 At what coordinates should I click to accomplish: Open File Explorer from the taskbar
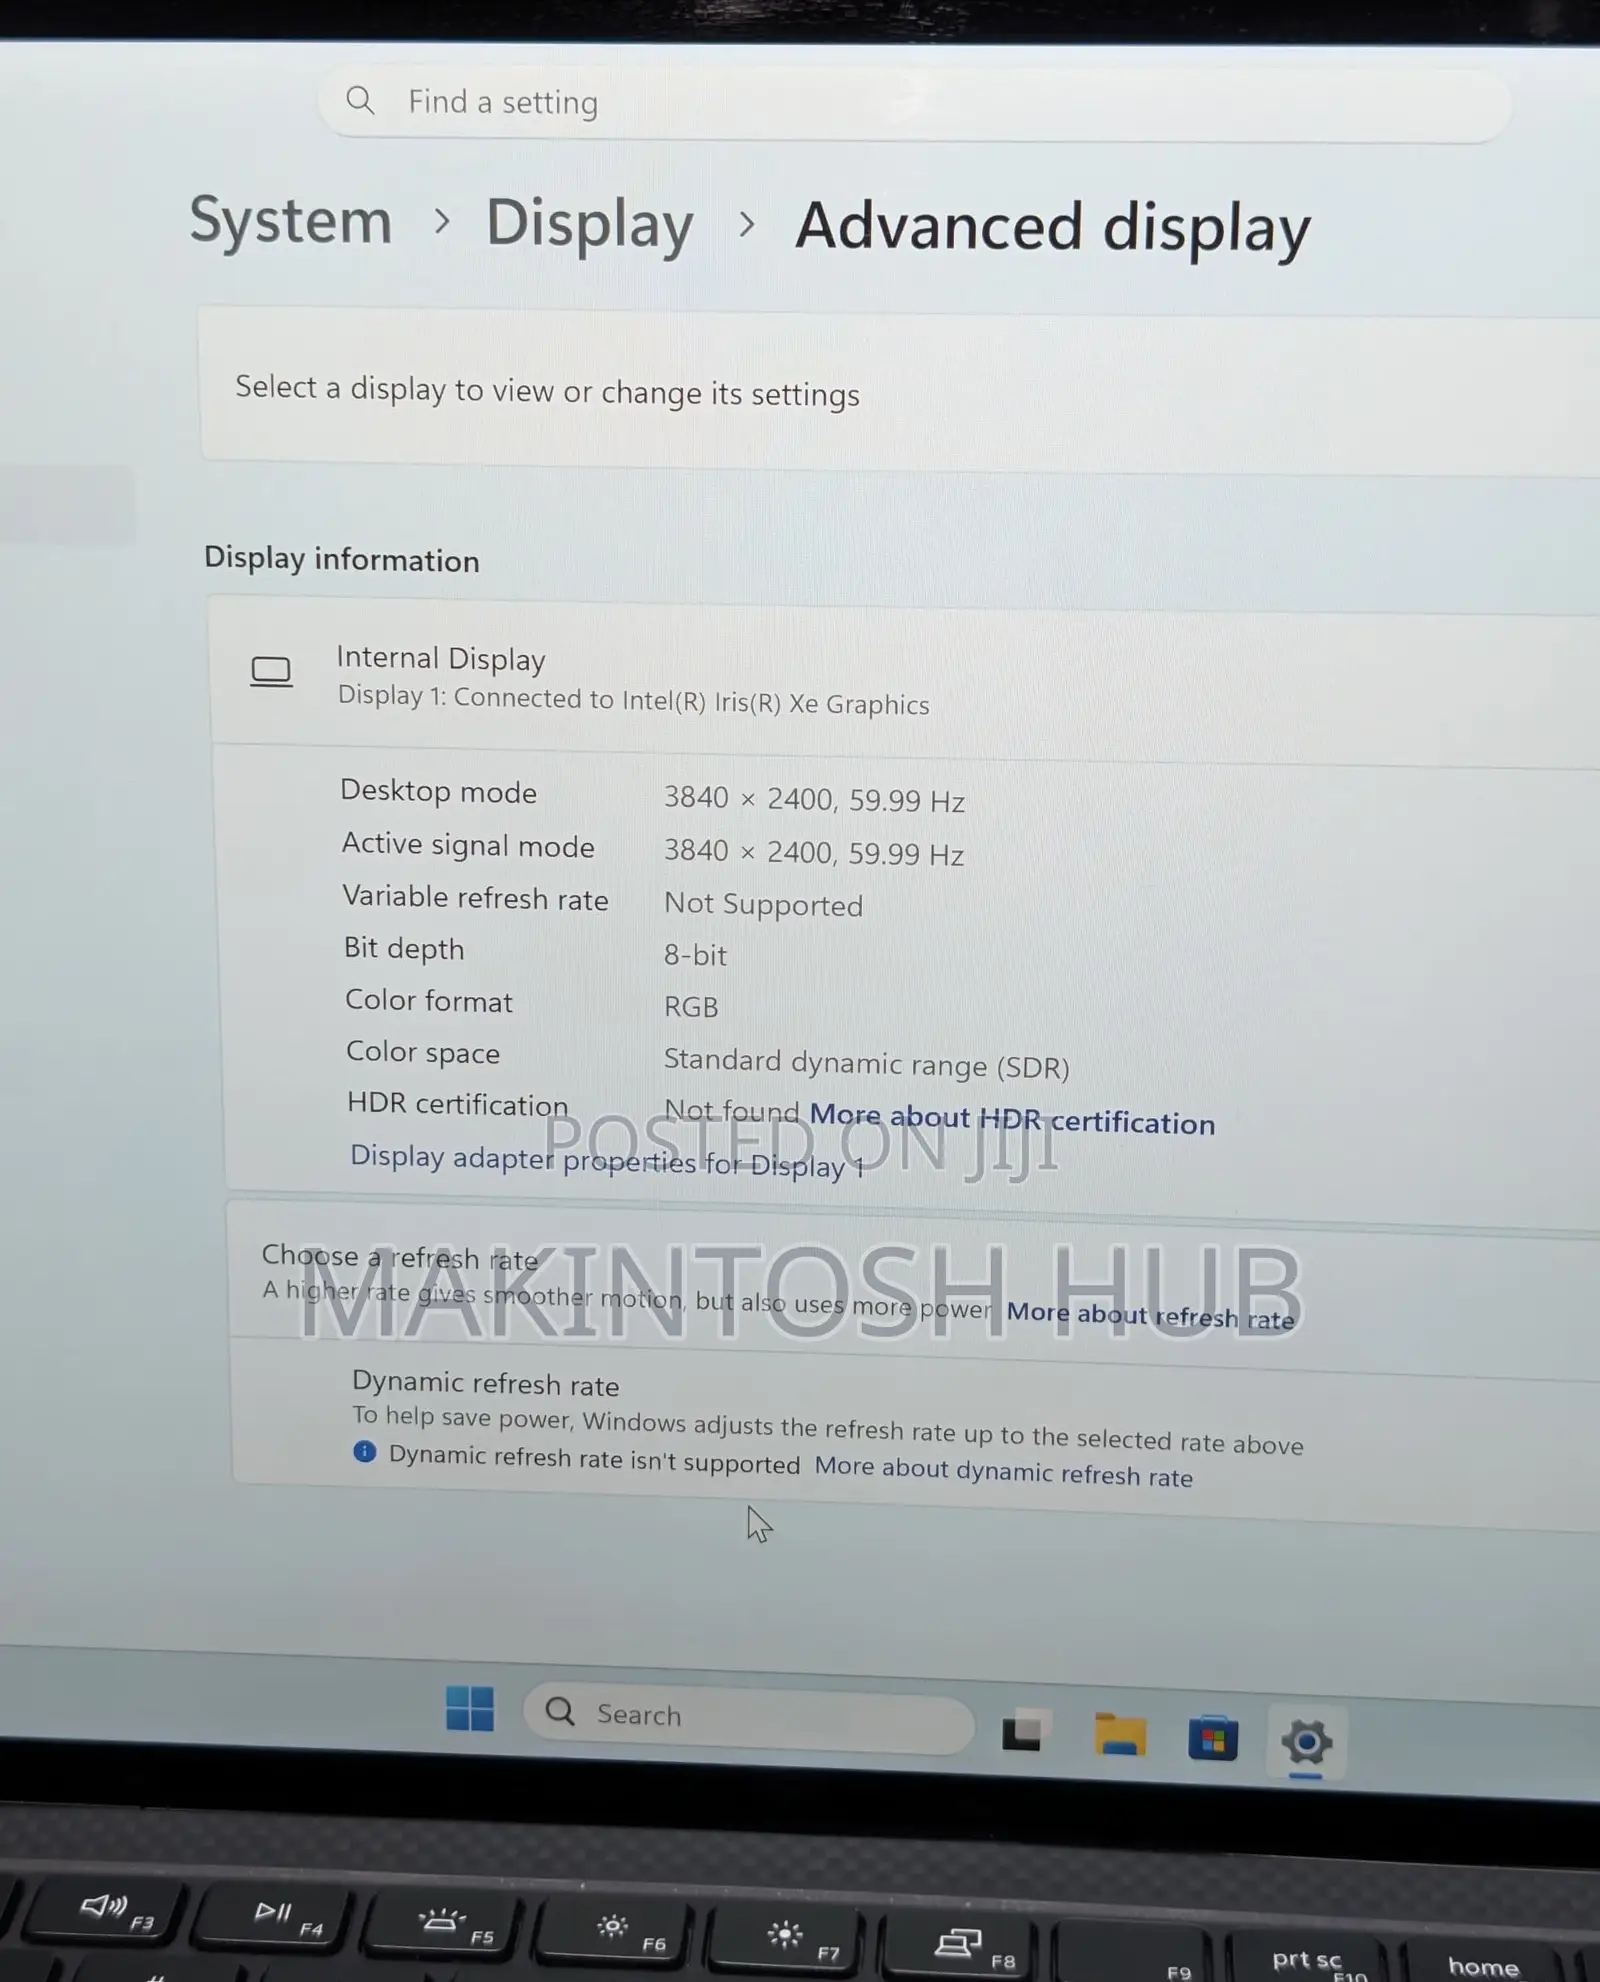1119,1734
